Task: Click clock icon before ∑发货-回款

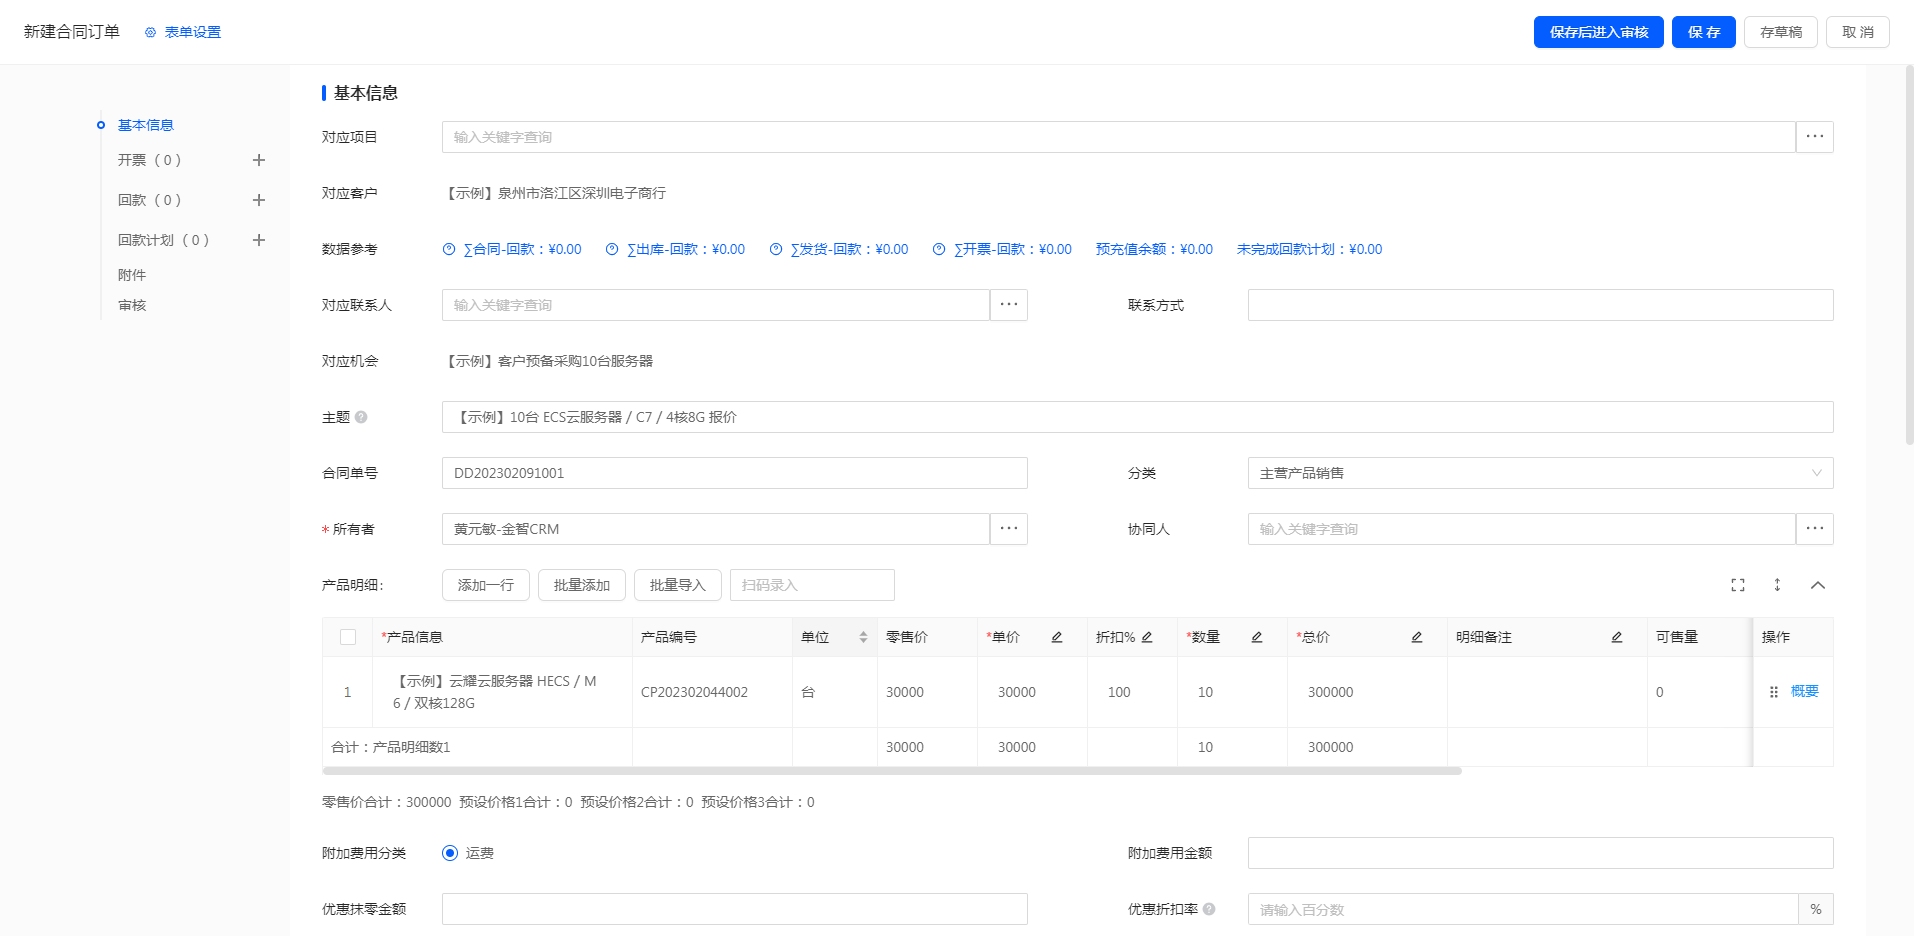Action: point(776,249)
